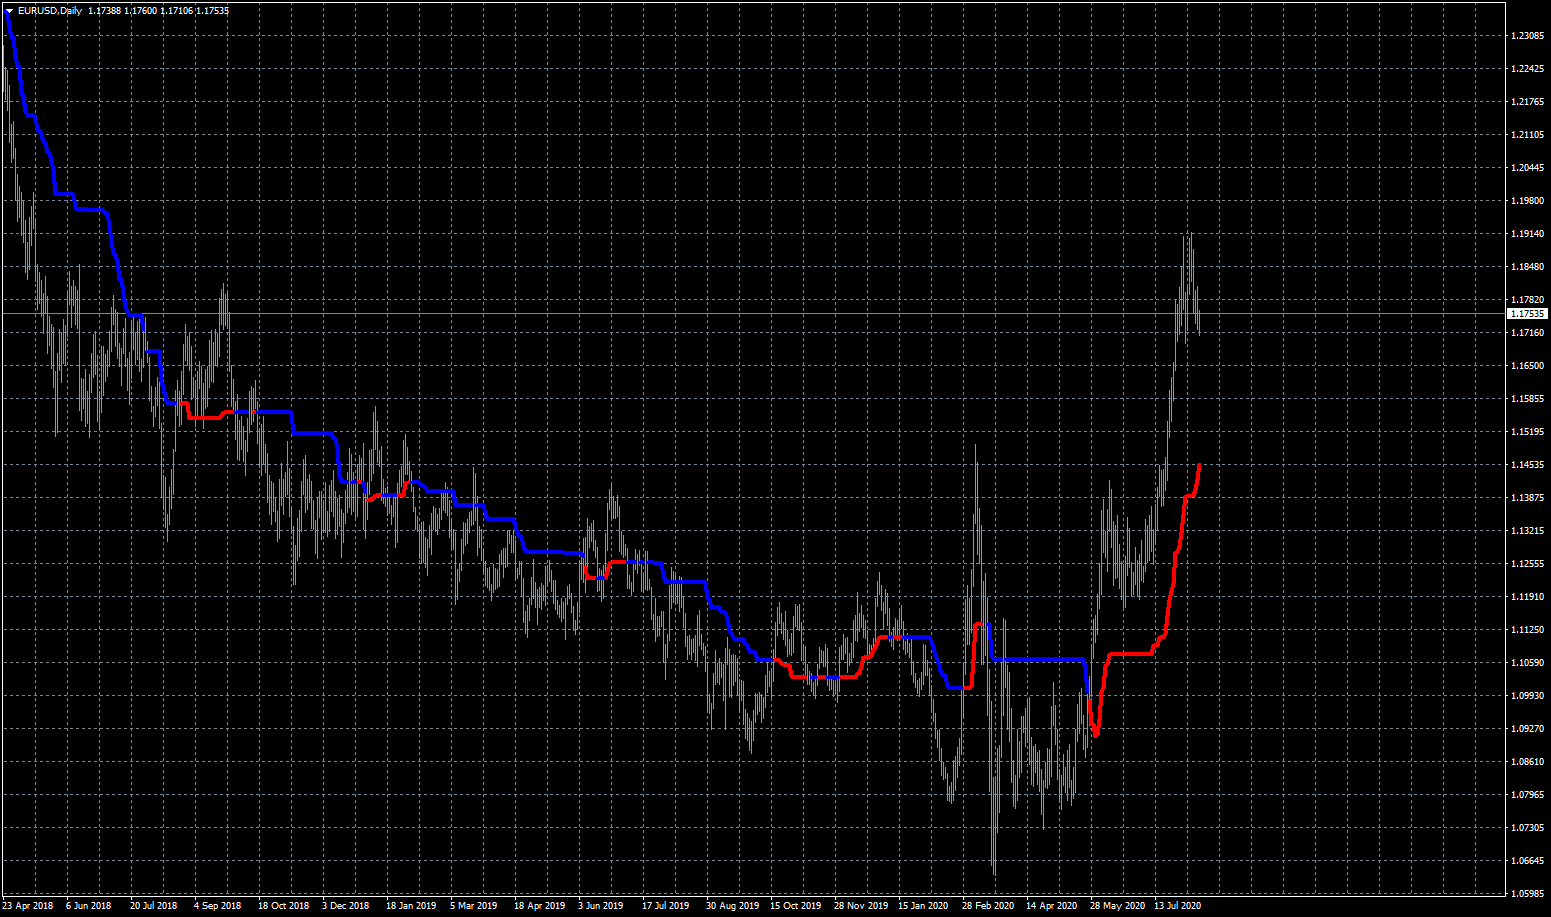Click the 1.21765 price axis label
The width and height of the screenshot is (1551, 917).
[1527, 102]
